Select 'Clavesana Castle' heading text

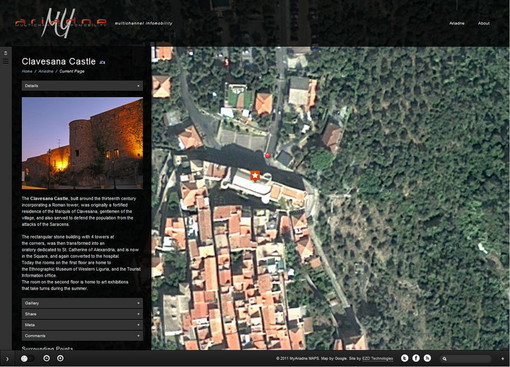point(59,62)
